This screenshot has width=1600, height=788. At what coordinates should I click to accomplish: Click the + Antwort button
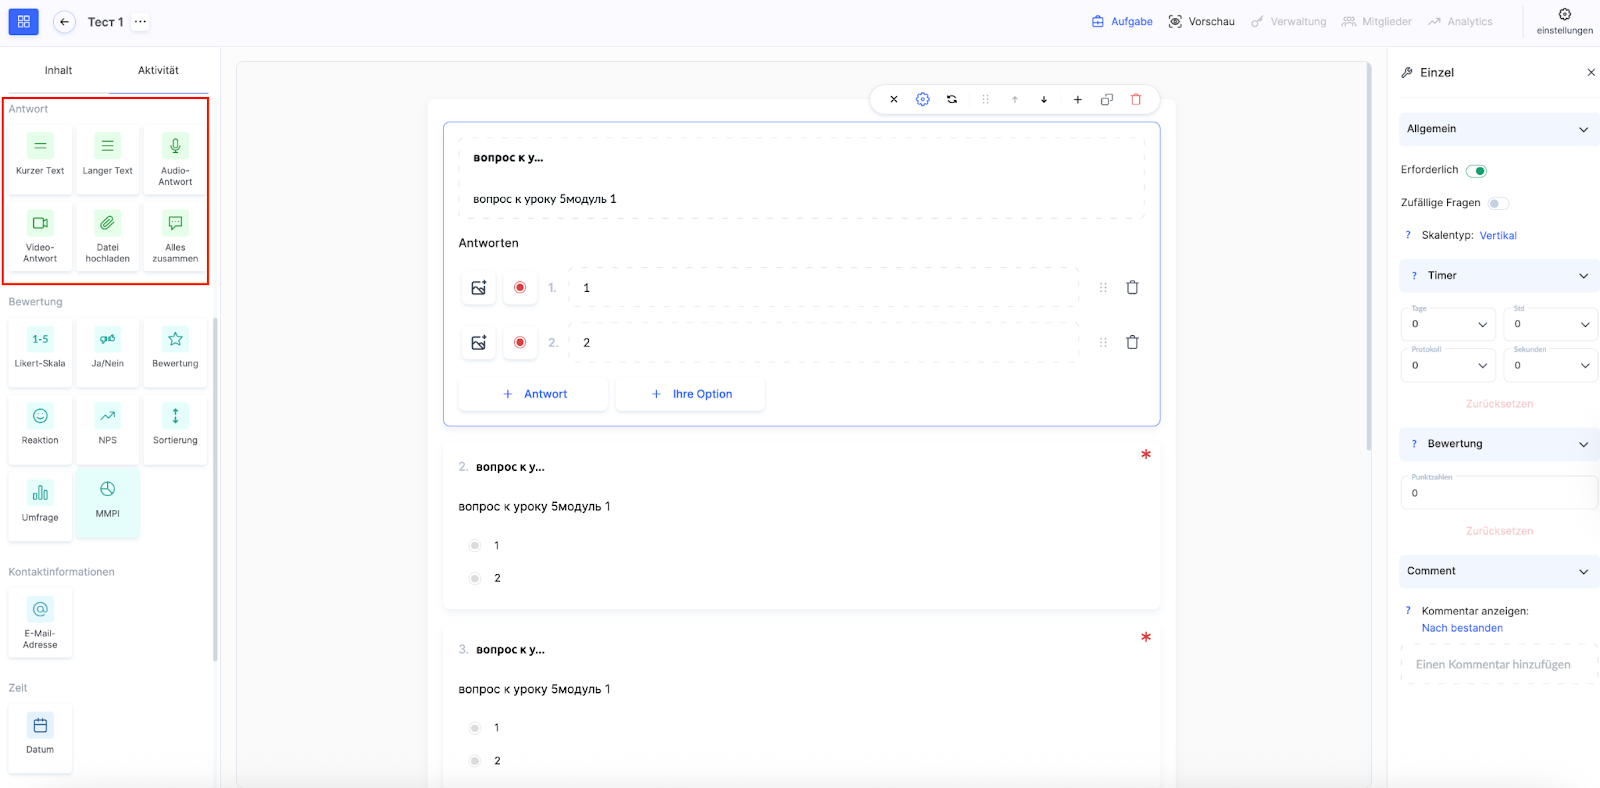(533, 394)
